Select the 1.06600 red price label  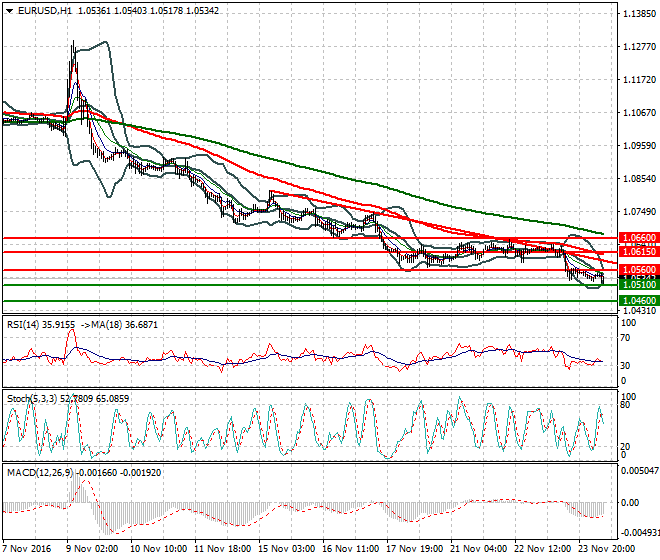click(639, 238)
